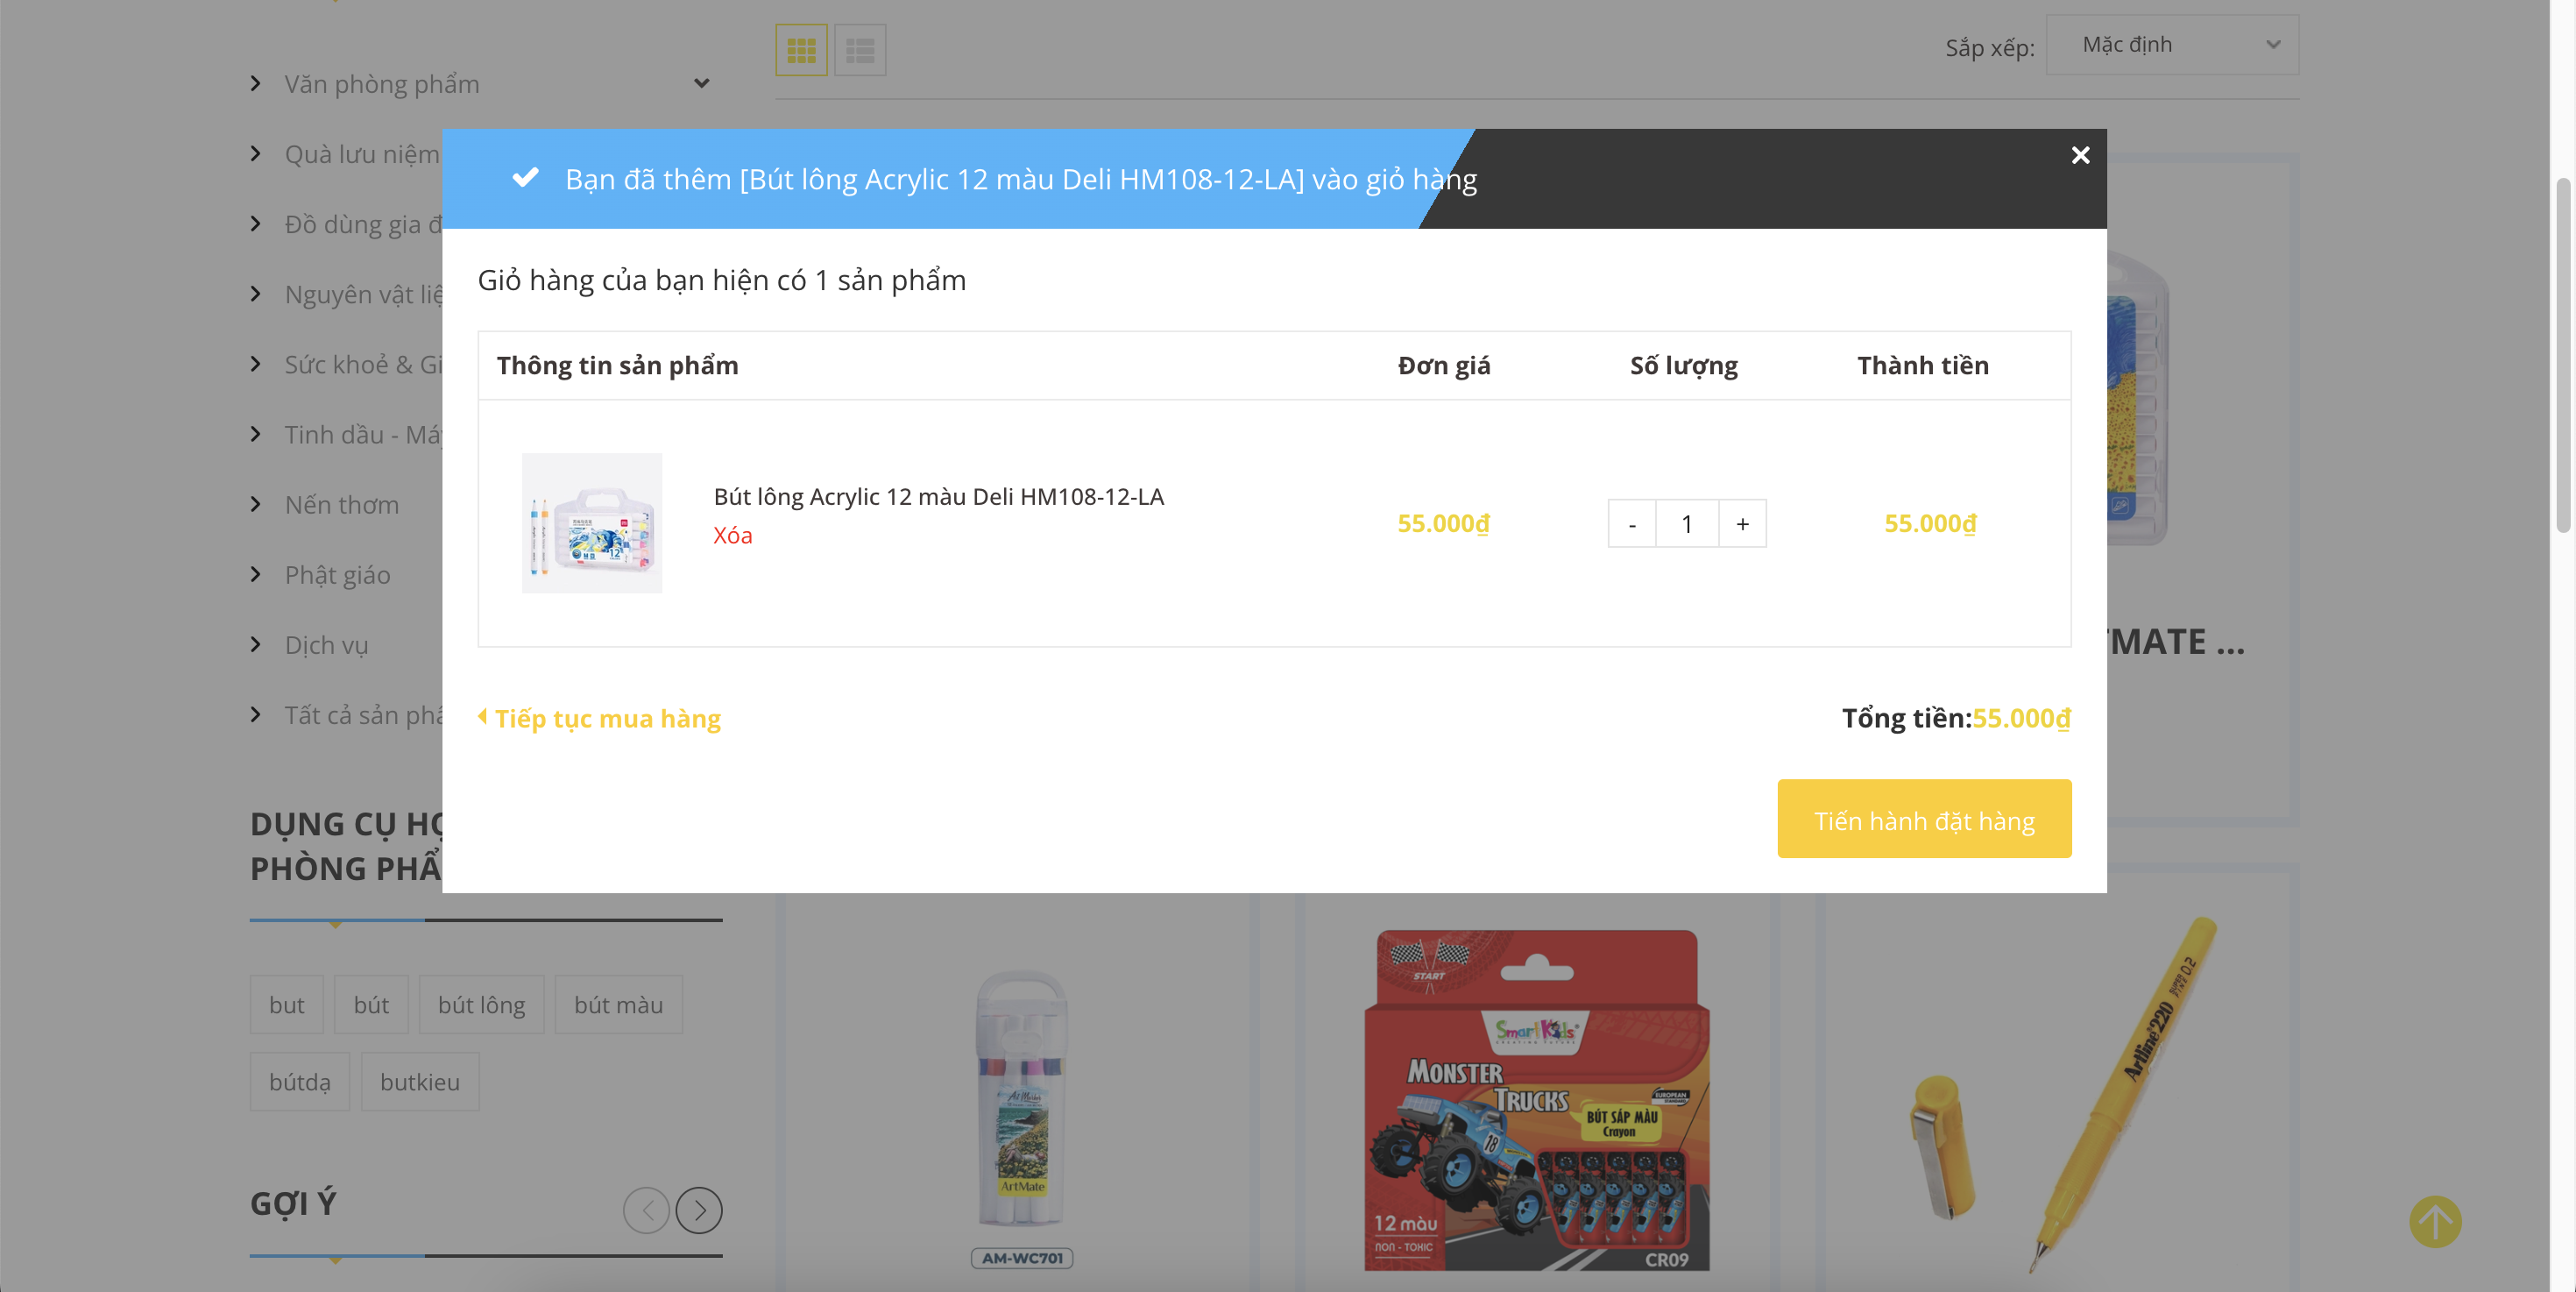Close the cart popup with X icon
2576x1292 pixels.
[2080, 155]
